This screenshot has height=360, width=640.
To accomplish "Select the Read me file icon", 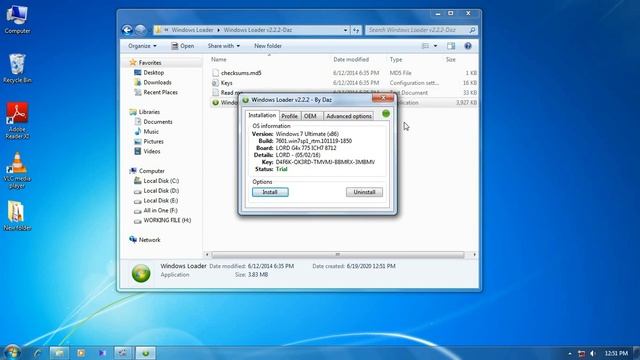I will pos(216,93).
